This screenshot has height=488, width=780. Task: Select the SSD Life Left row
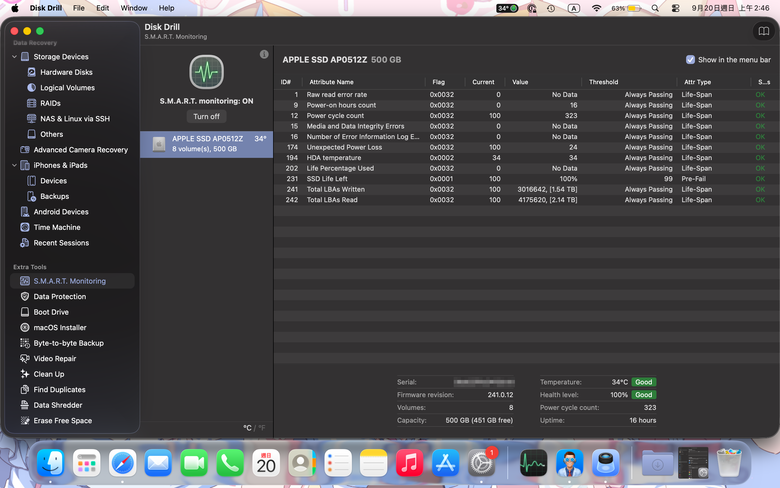pyautogui.click(x=526, y=179)
